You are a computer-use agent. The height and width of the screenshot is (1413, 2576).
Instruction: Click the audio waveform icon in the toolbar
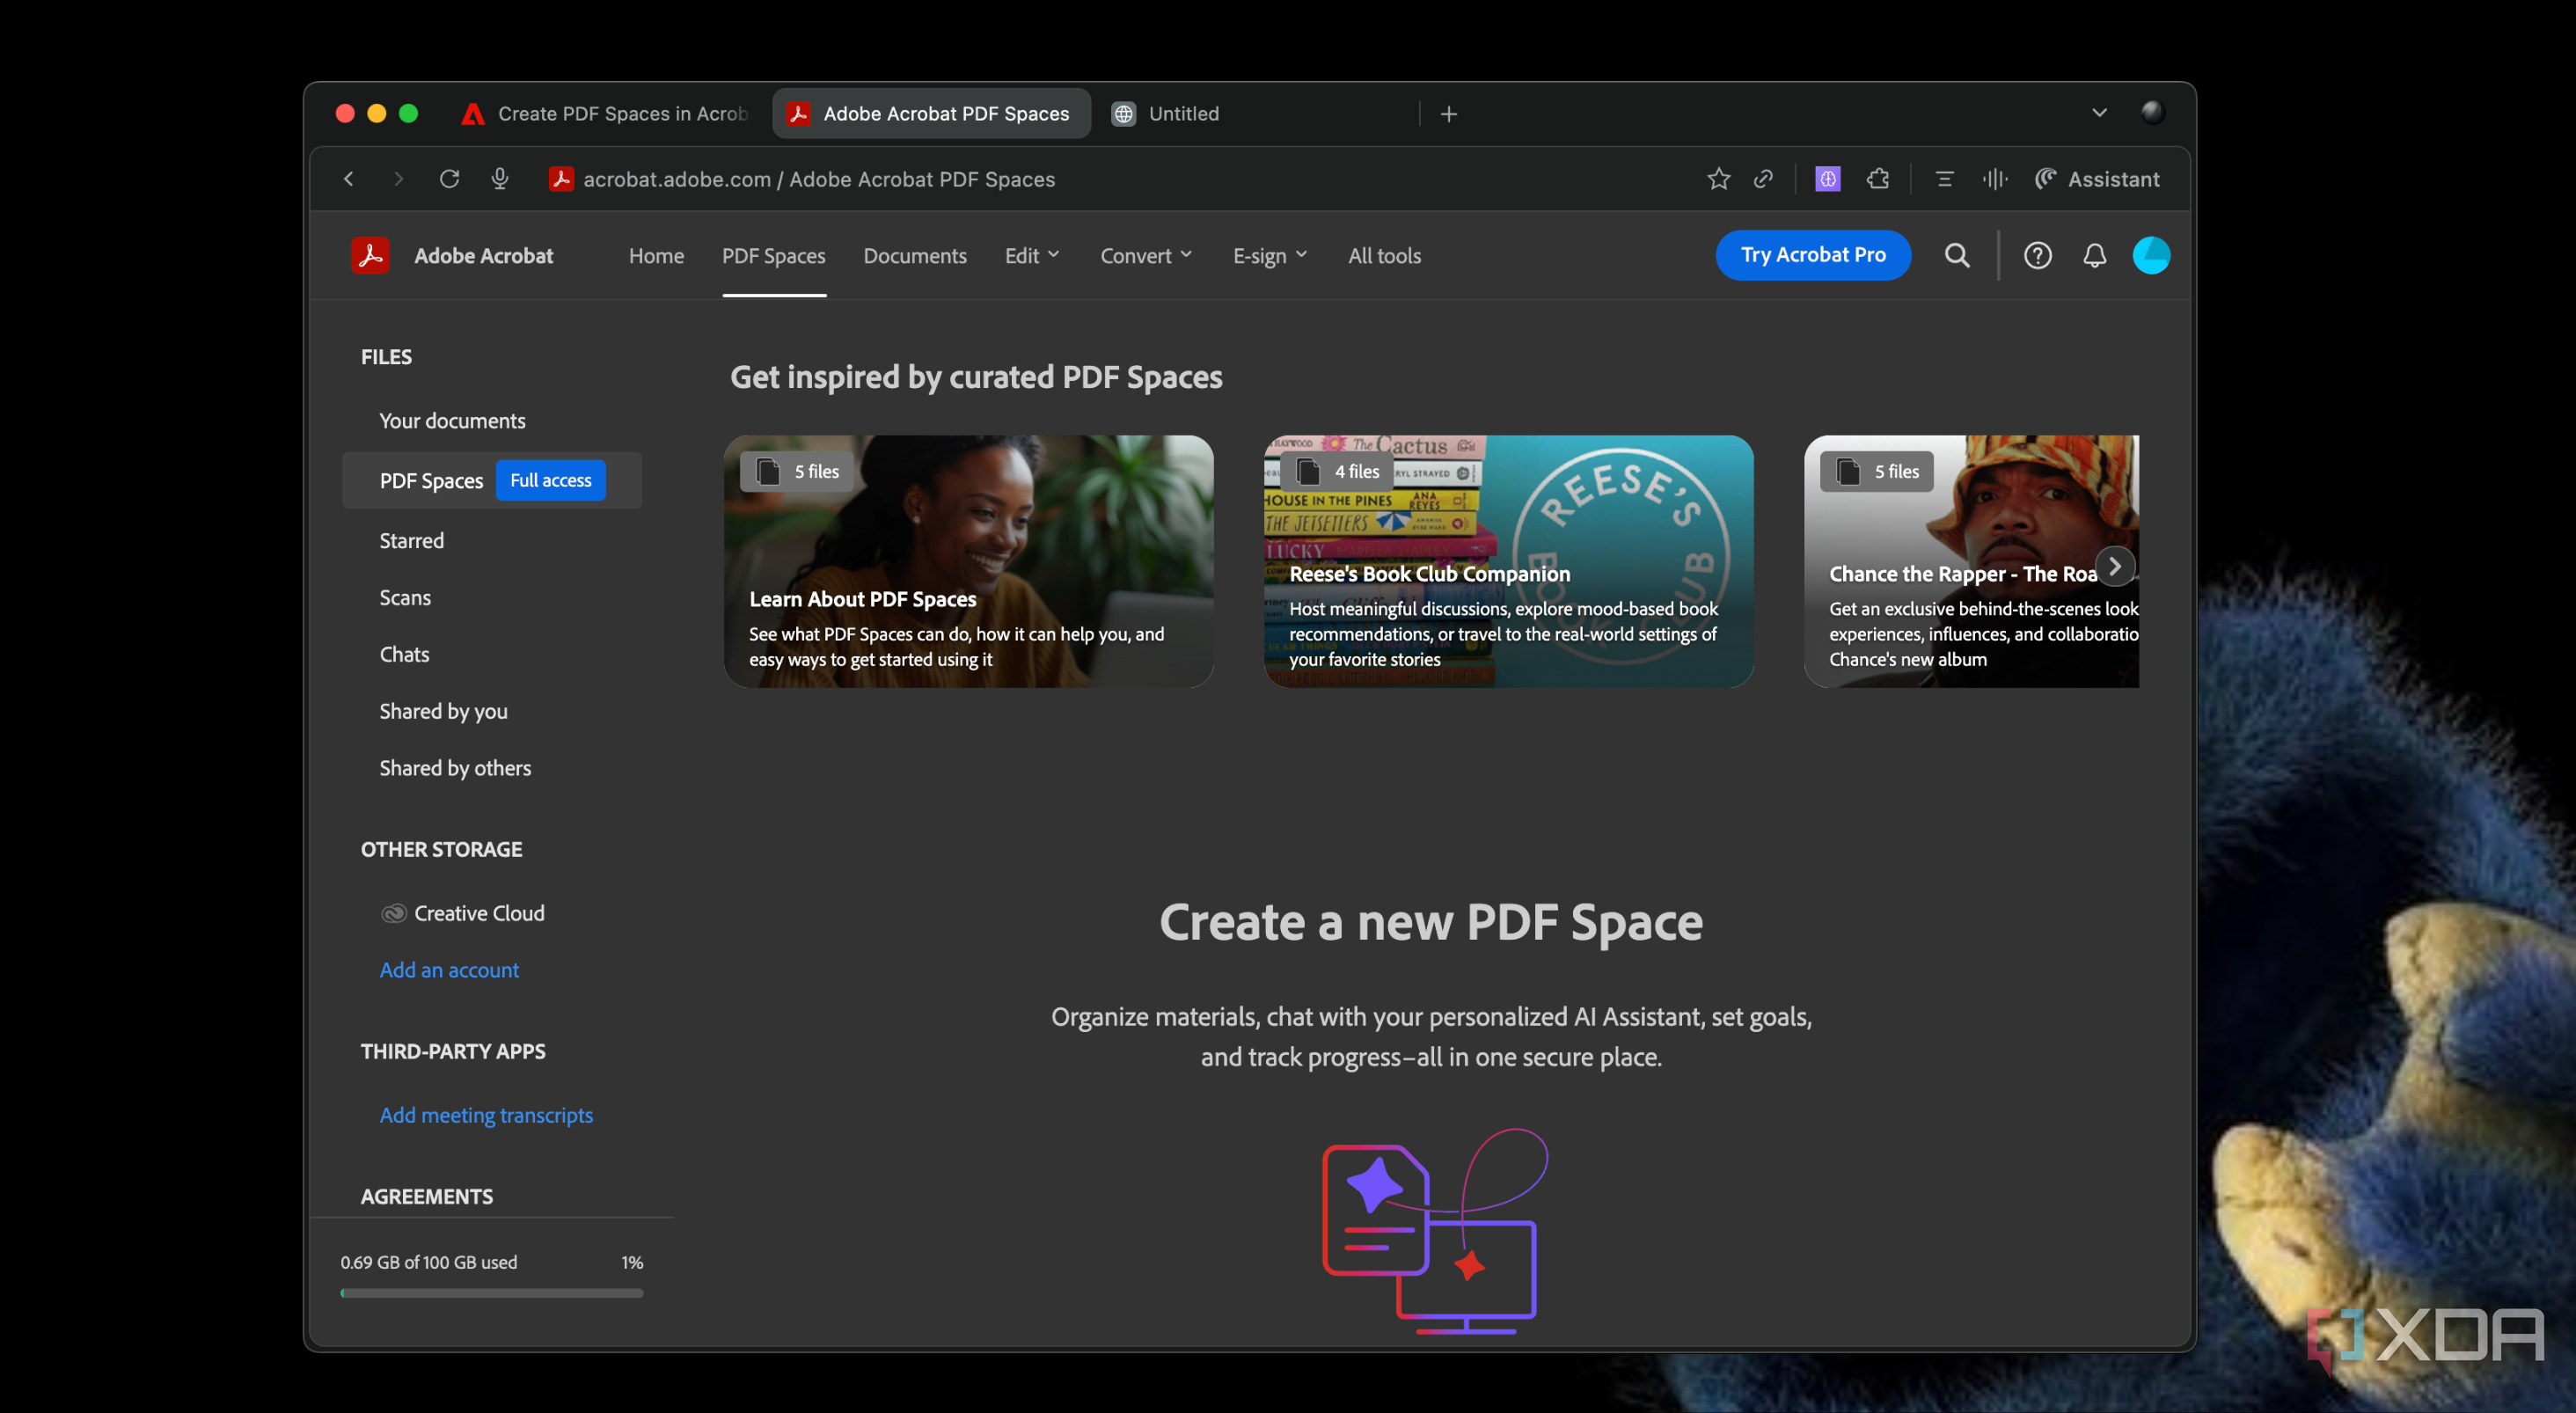1994,179
